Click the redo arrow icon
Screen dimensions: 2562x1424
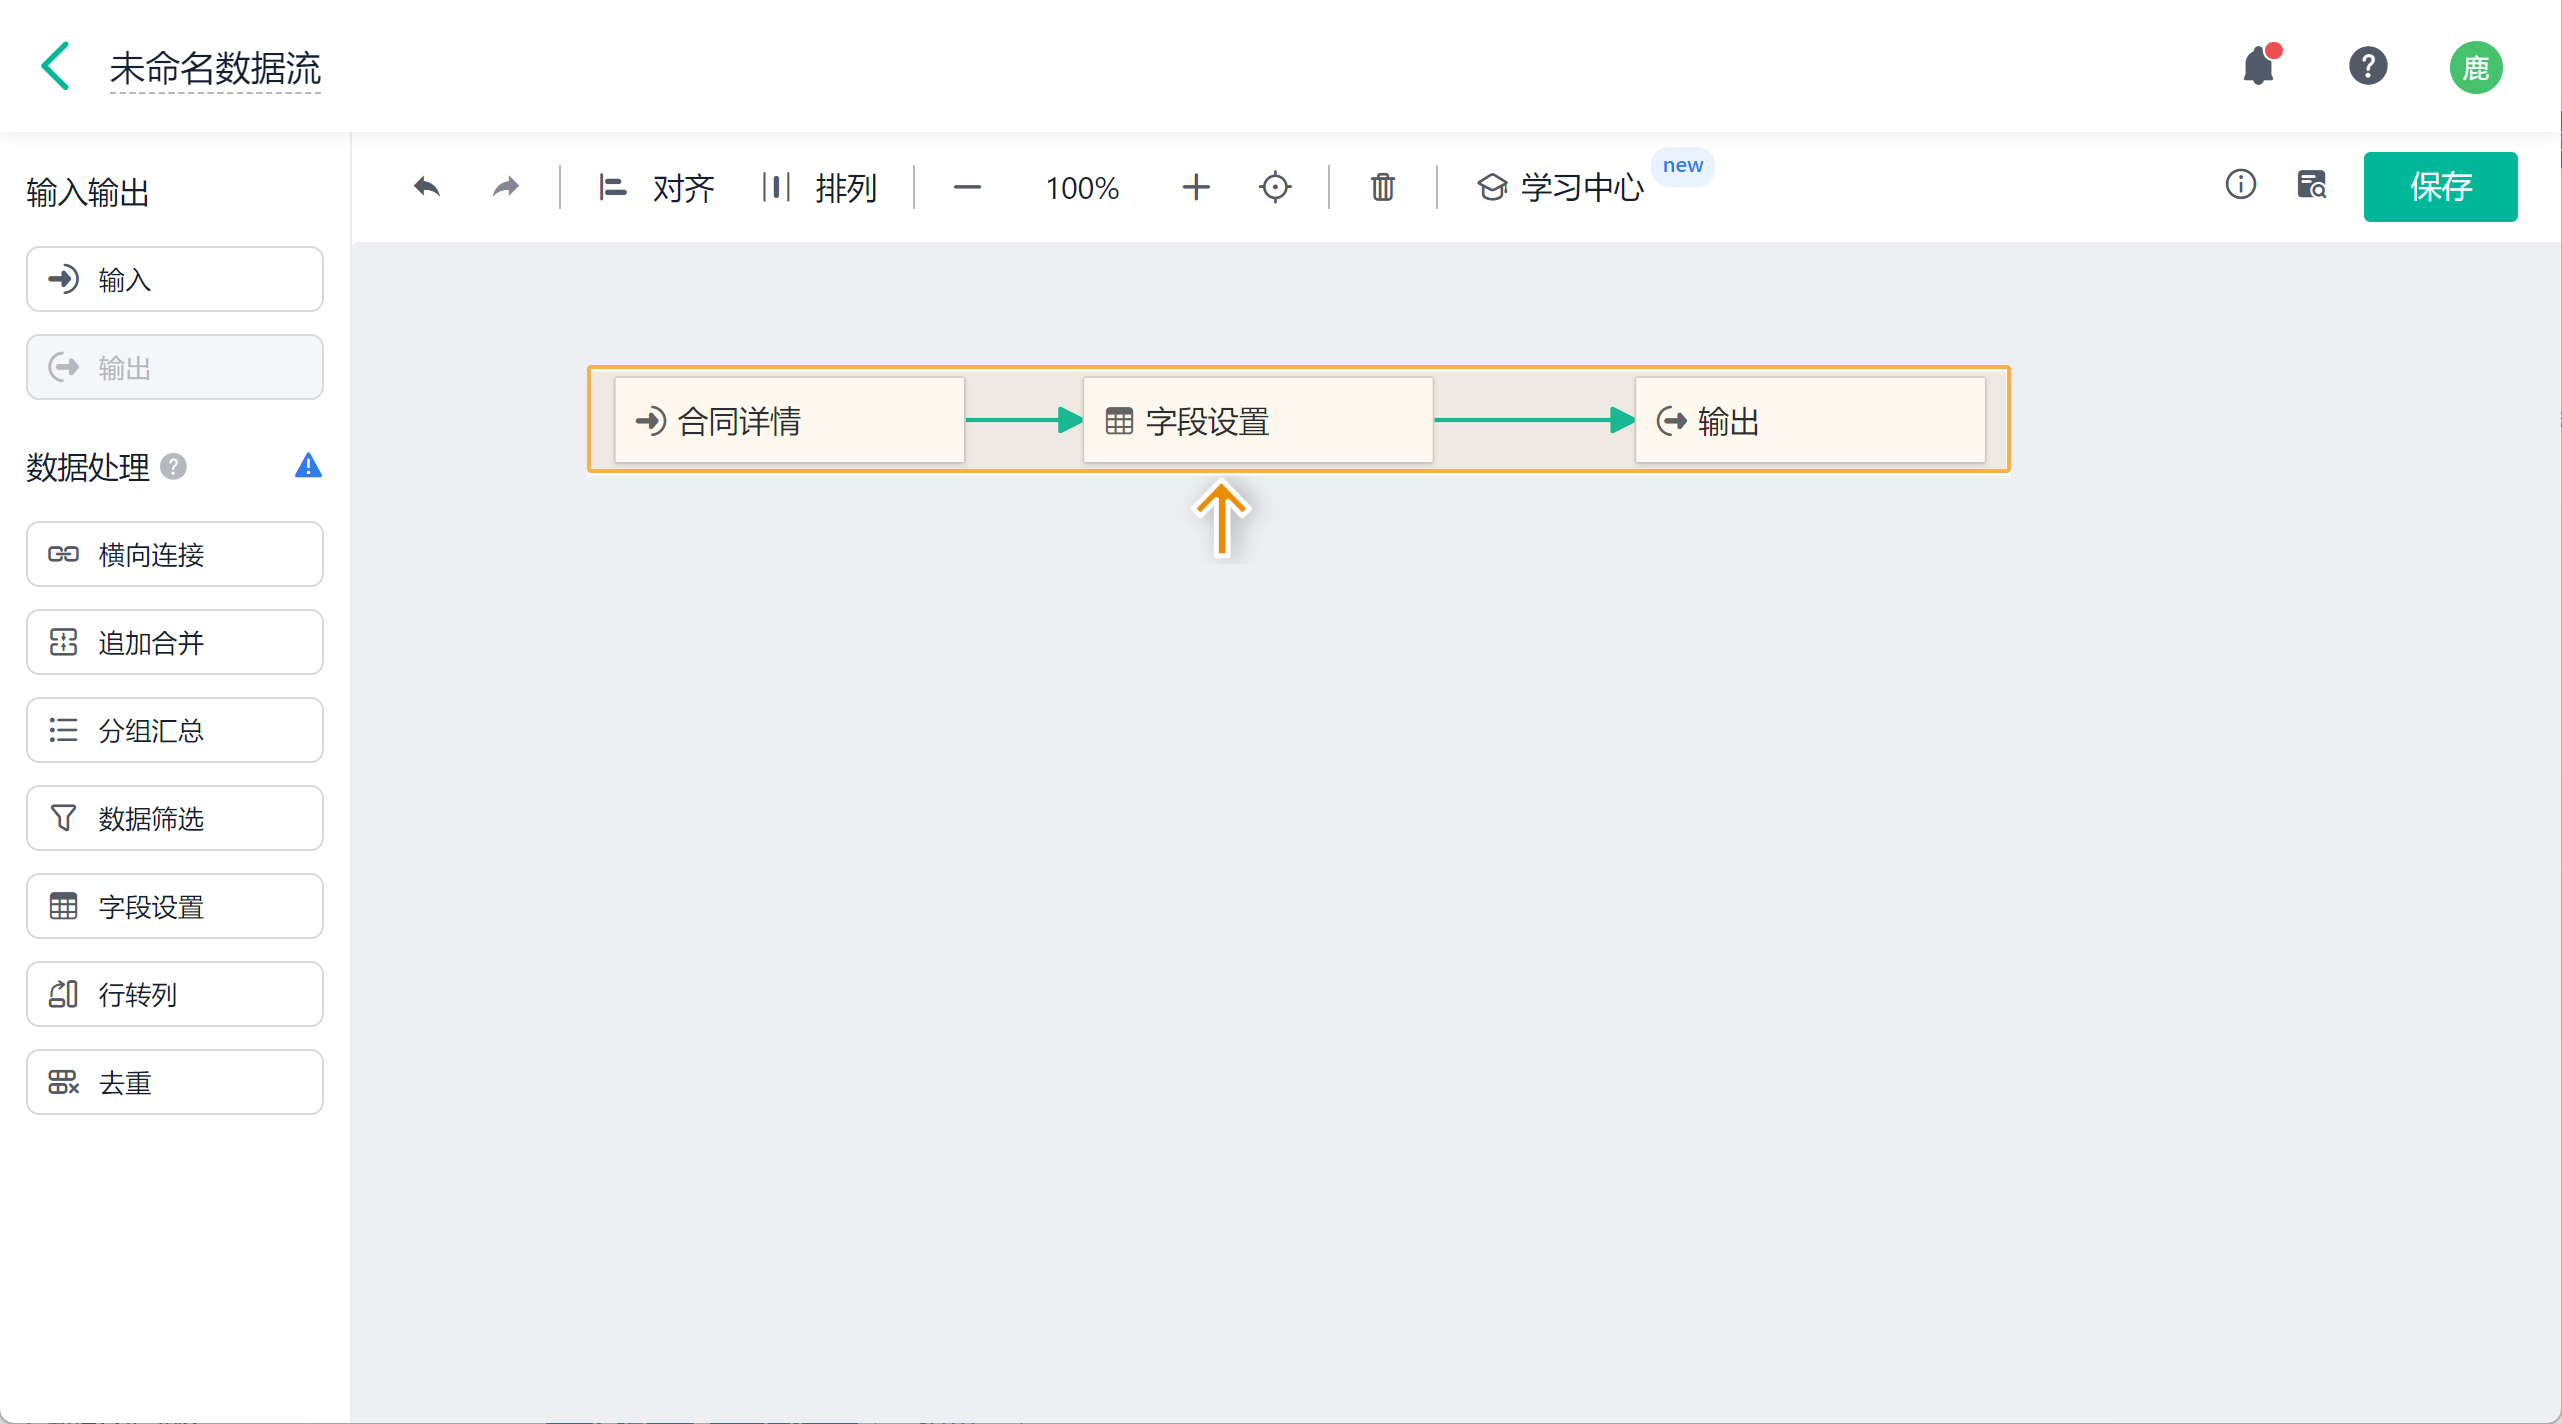point(506,187)
